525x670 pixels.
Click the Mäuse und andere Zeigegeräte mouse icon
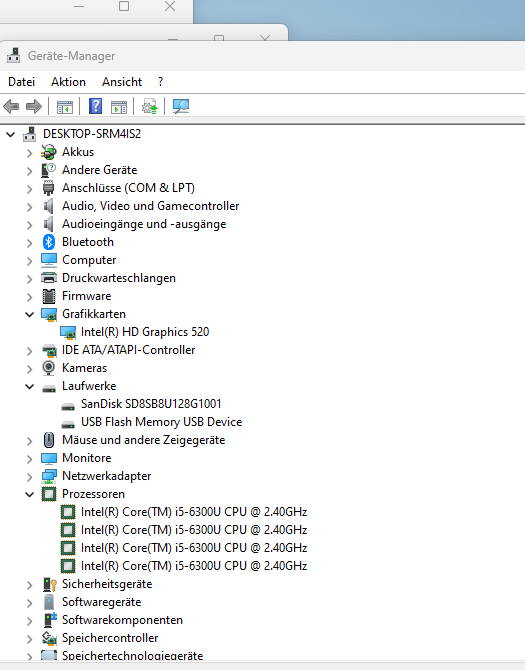(49, 440)
